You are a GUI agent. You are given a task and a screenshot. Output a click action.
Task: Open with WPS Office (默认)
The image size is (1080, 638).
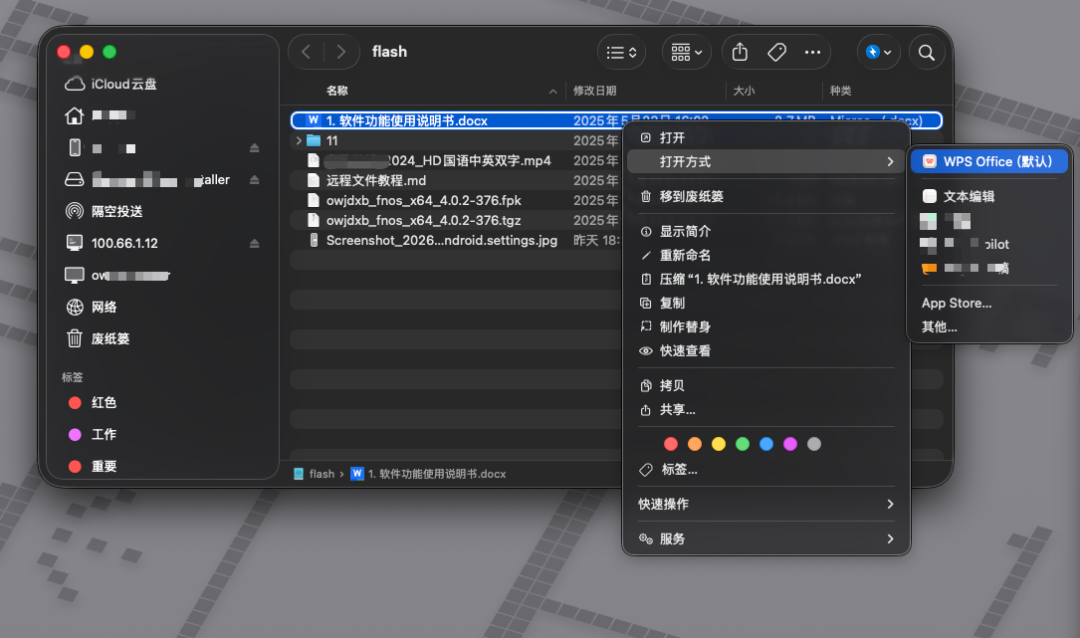tap(989, 161)
